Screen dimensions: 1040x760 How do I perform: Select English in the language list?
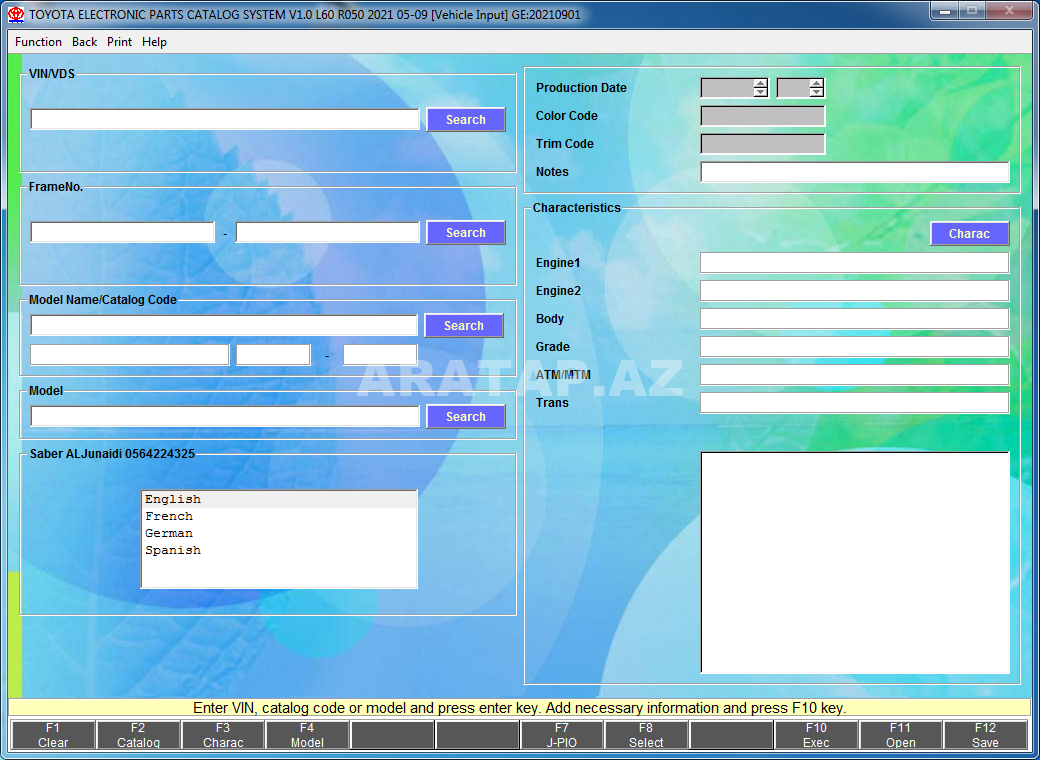click(279, 499)
